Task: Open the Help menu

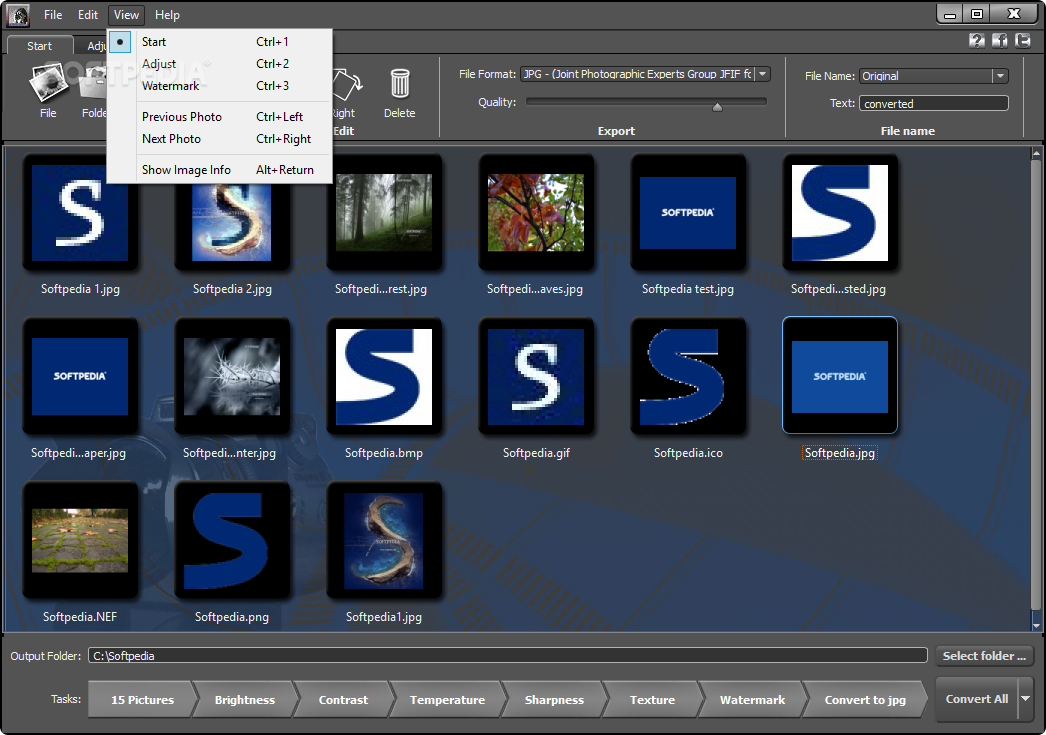Action: (167, 15)
